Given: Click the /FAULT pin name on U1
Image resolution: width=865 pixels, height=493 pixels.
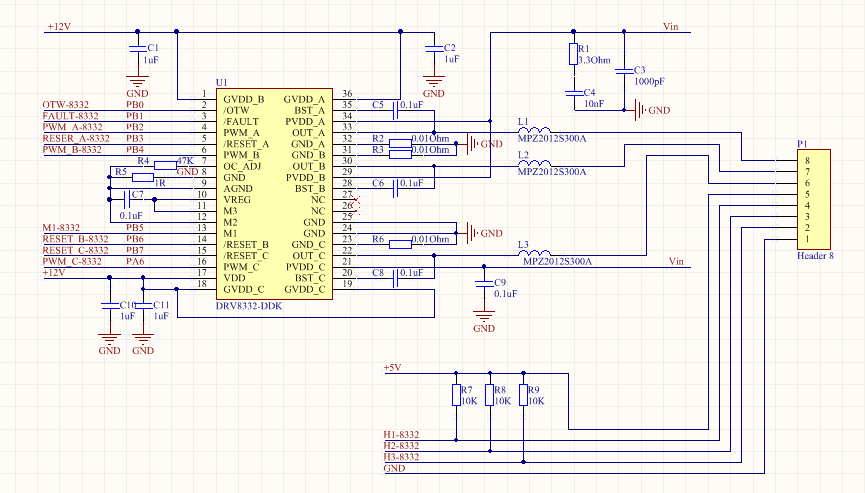Looking at the screenshot, I should pyautogui.click(x=241, y=122).
